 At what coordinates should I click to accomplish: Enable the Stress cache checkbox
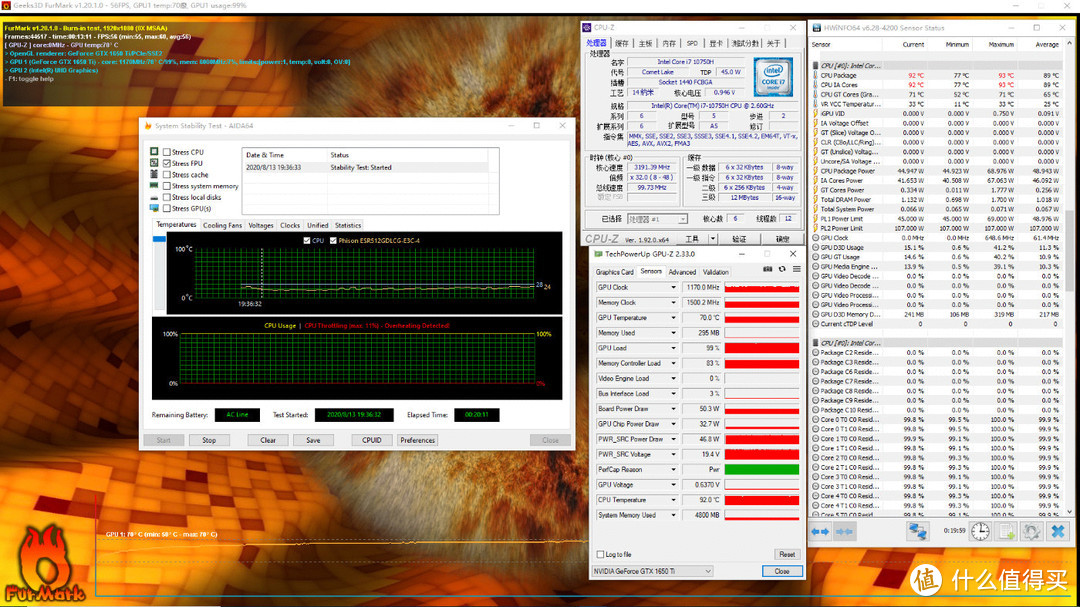pyautogui.click(x=167, y=175)
